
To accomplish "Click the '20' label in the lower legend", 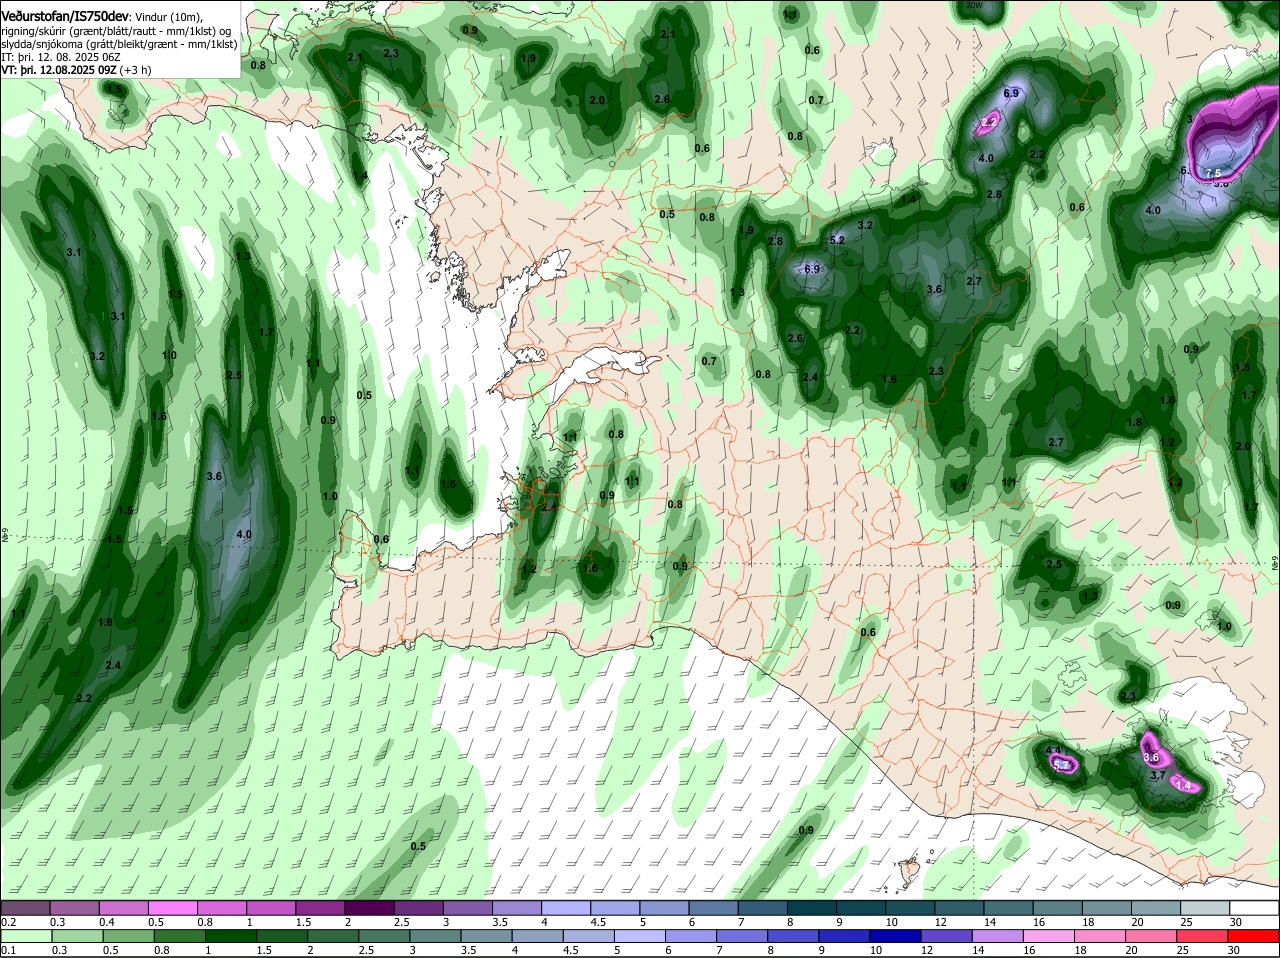I will (1131, 950).
